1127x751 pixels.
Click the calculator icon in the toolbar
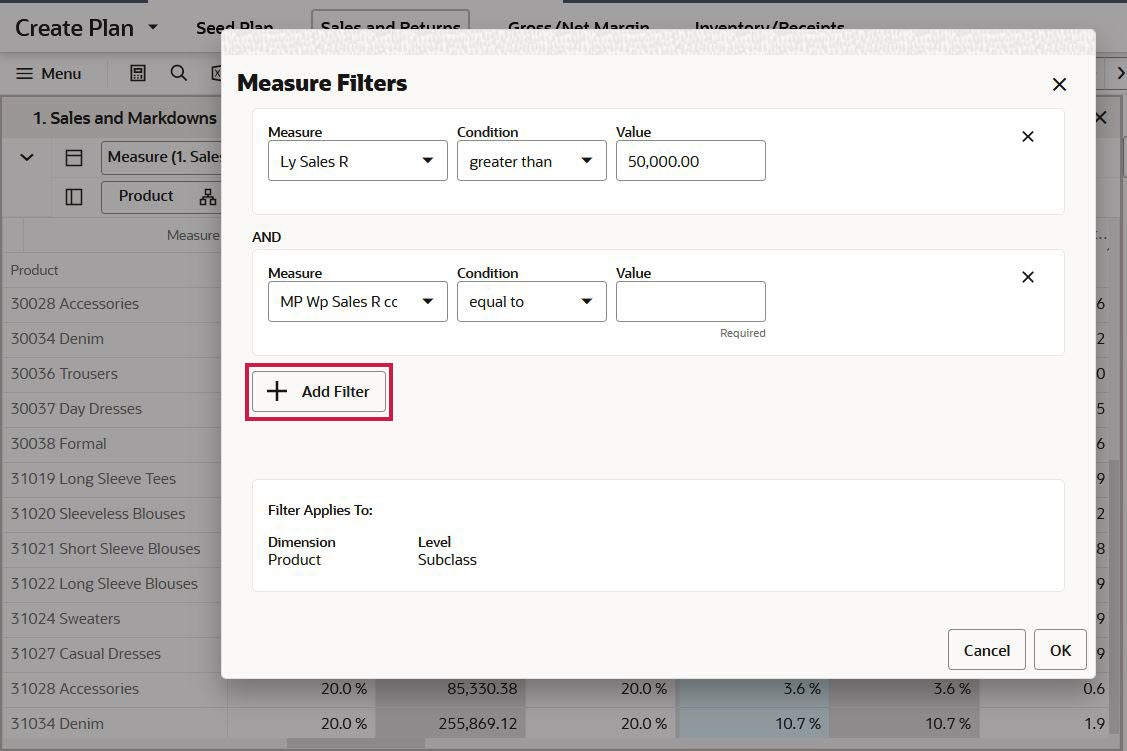pyautogui.click(x=135, y=73)
